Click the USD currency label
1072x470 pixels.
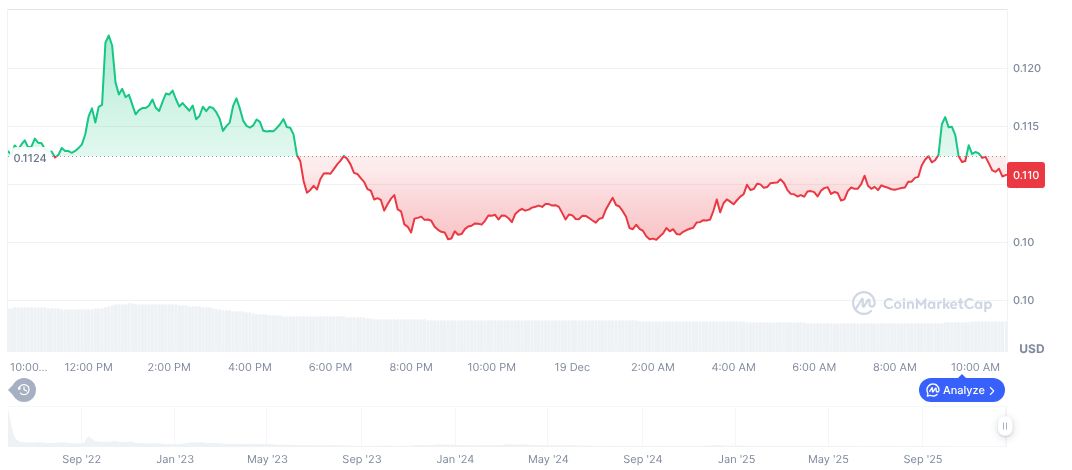click(1031, 348)
